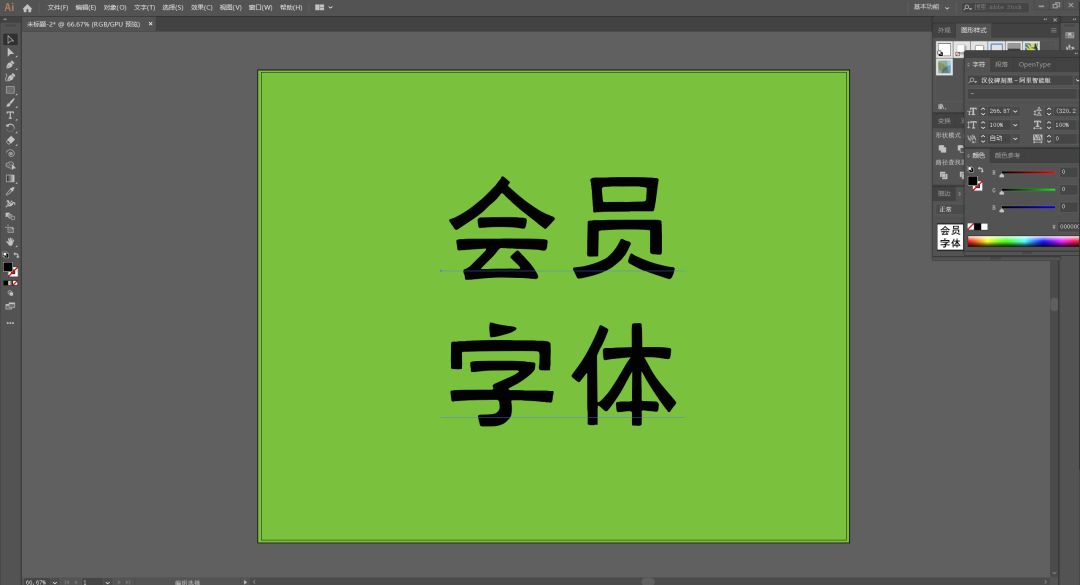This screenshot has width=1080, height=585.
Task: Switch to the 外观 panel tab
Action: click(944, 30)
